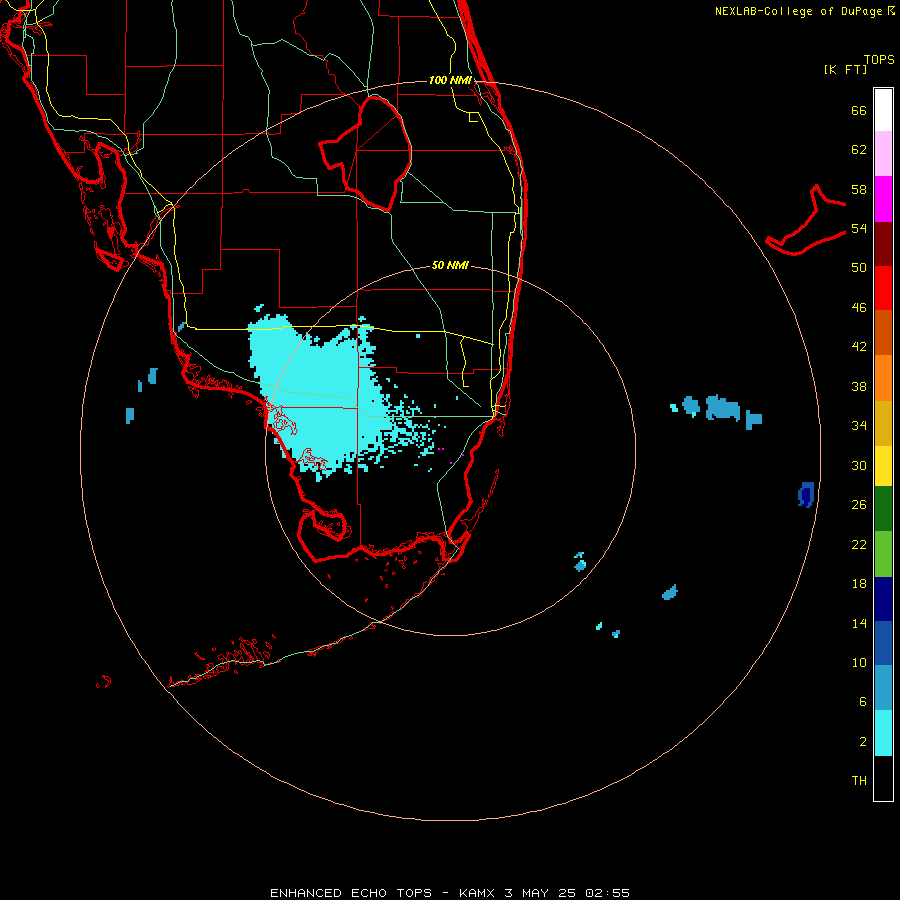The image size is (900, 900).
Task: Click the 100 NMI range ring label
Action: 450,80
